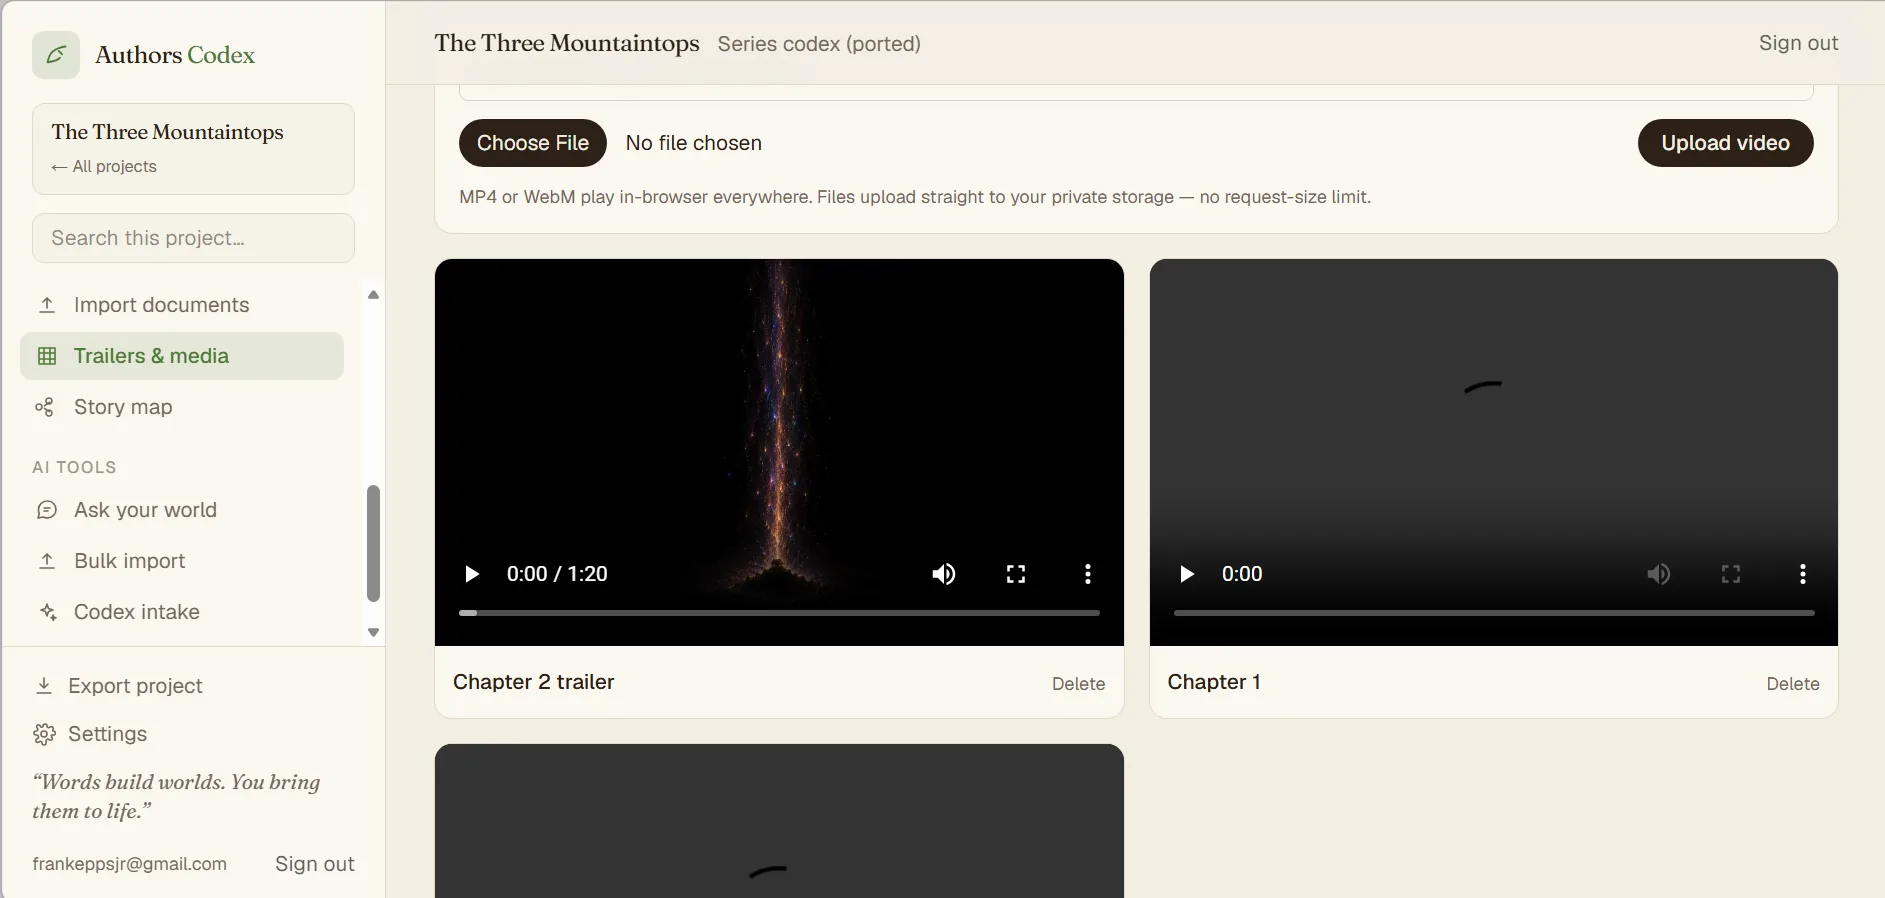The height and width of the screenshot is (898, 1885).
Task: Open Story map page
Action: pos(182,407)
